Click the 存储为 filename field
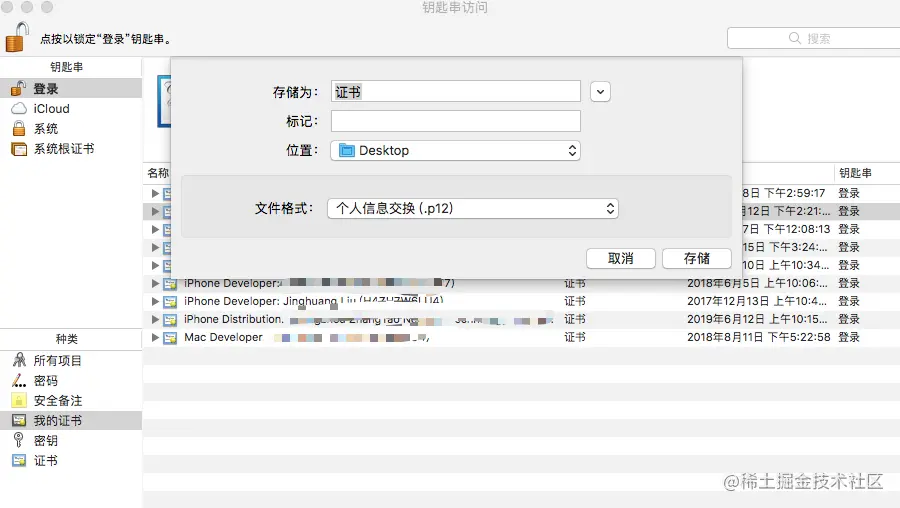 coord(456,92)
